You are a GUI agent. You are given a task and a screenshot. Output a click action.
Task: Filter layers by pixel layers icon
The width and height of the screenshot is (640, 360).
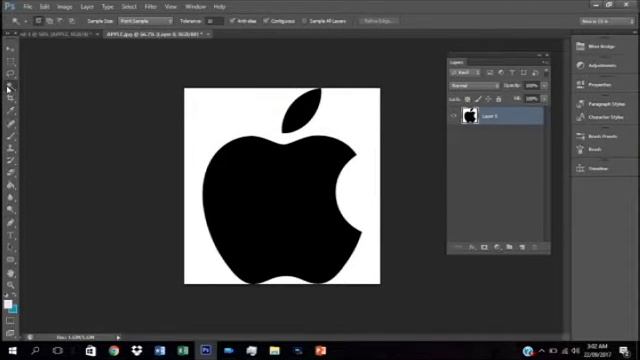[x=490, y=73]
